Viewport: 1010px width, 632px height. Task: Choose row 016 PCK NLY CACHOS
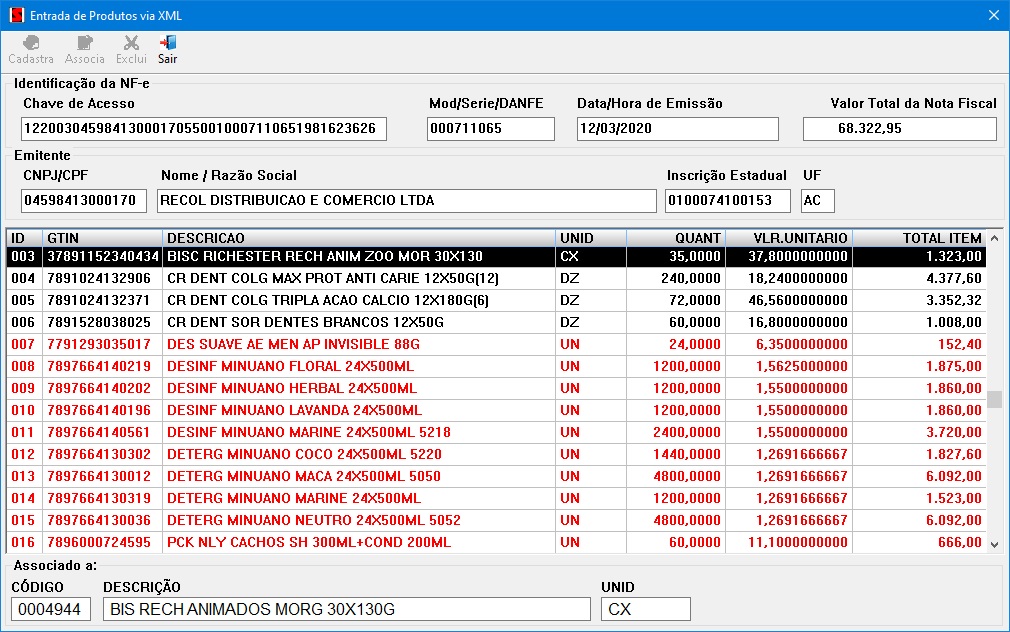308,542
